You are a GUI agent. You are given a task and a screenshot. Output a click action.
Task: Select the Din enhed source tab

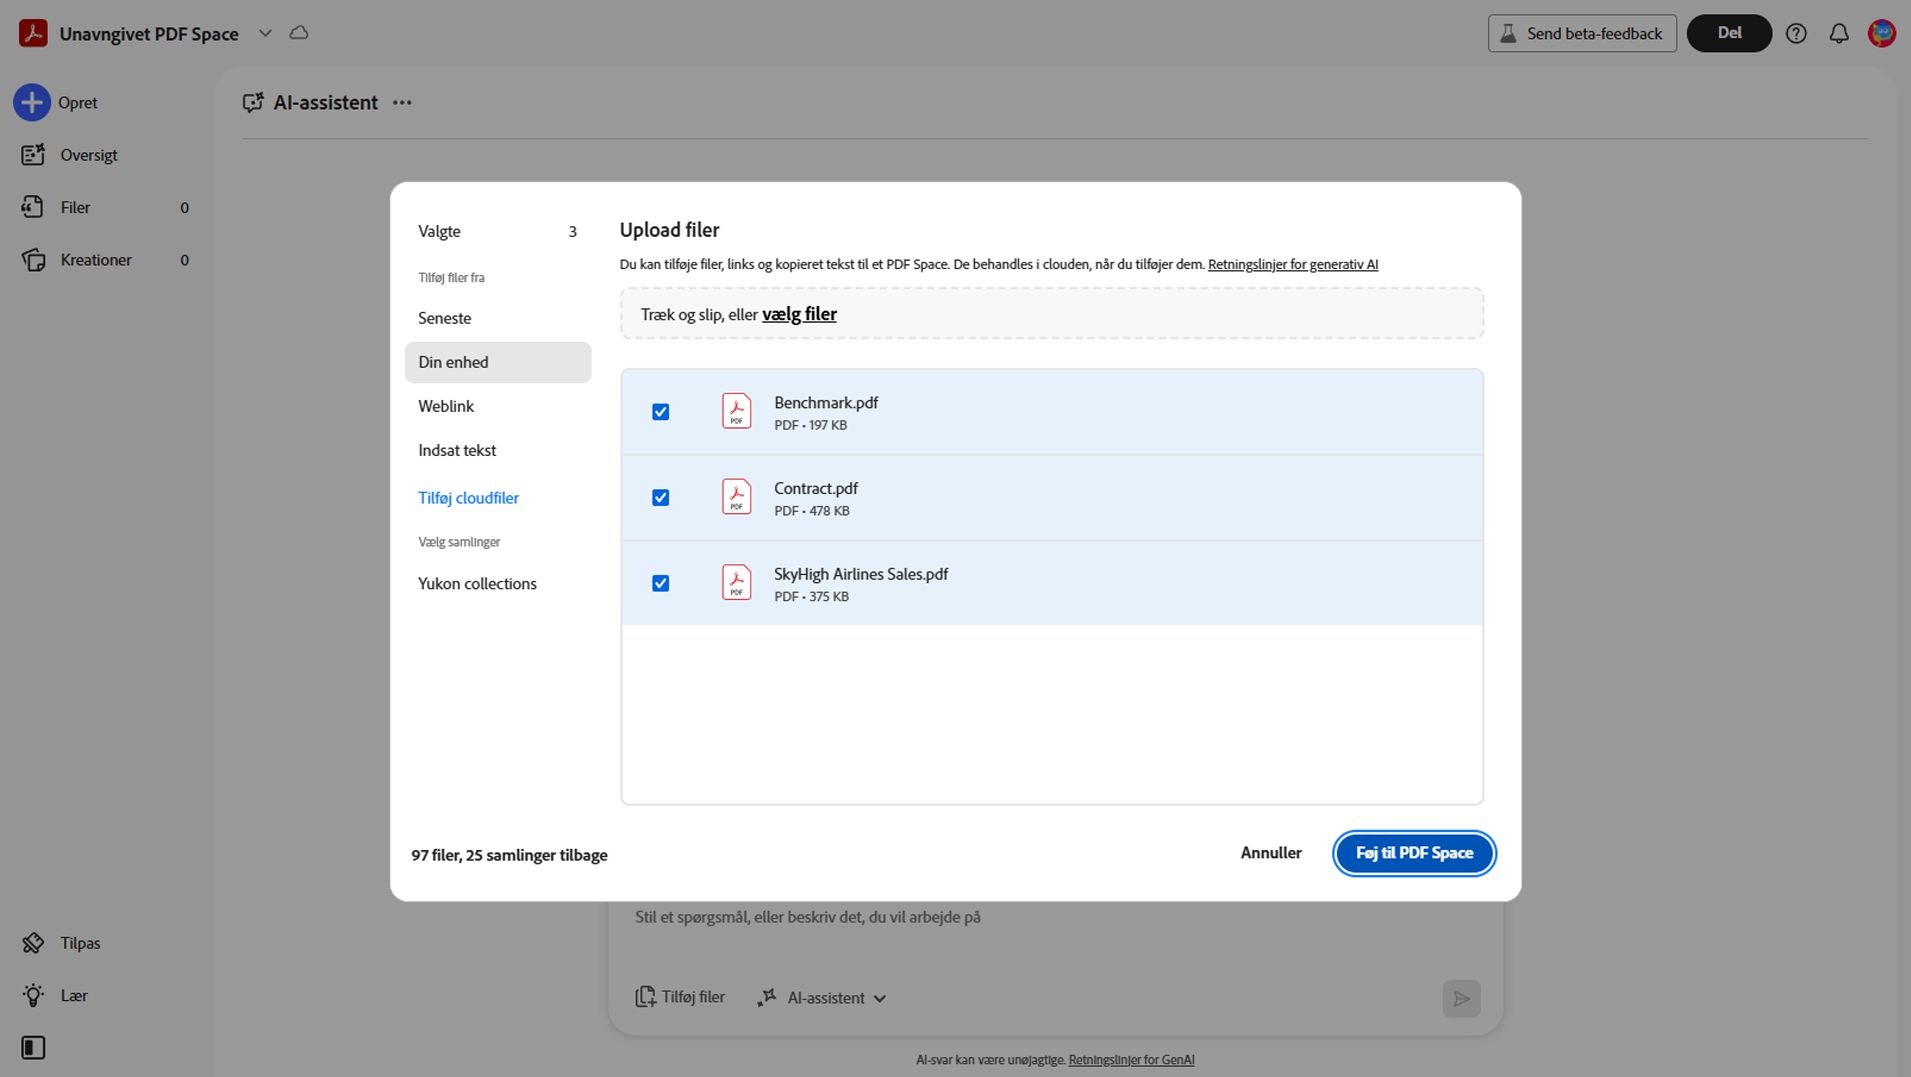(x=498, y=362)
